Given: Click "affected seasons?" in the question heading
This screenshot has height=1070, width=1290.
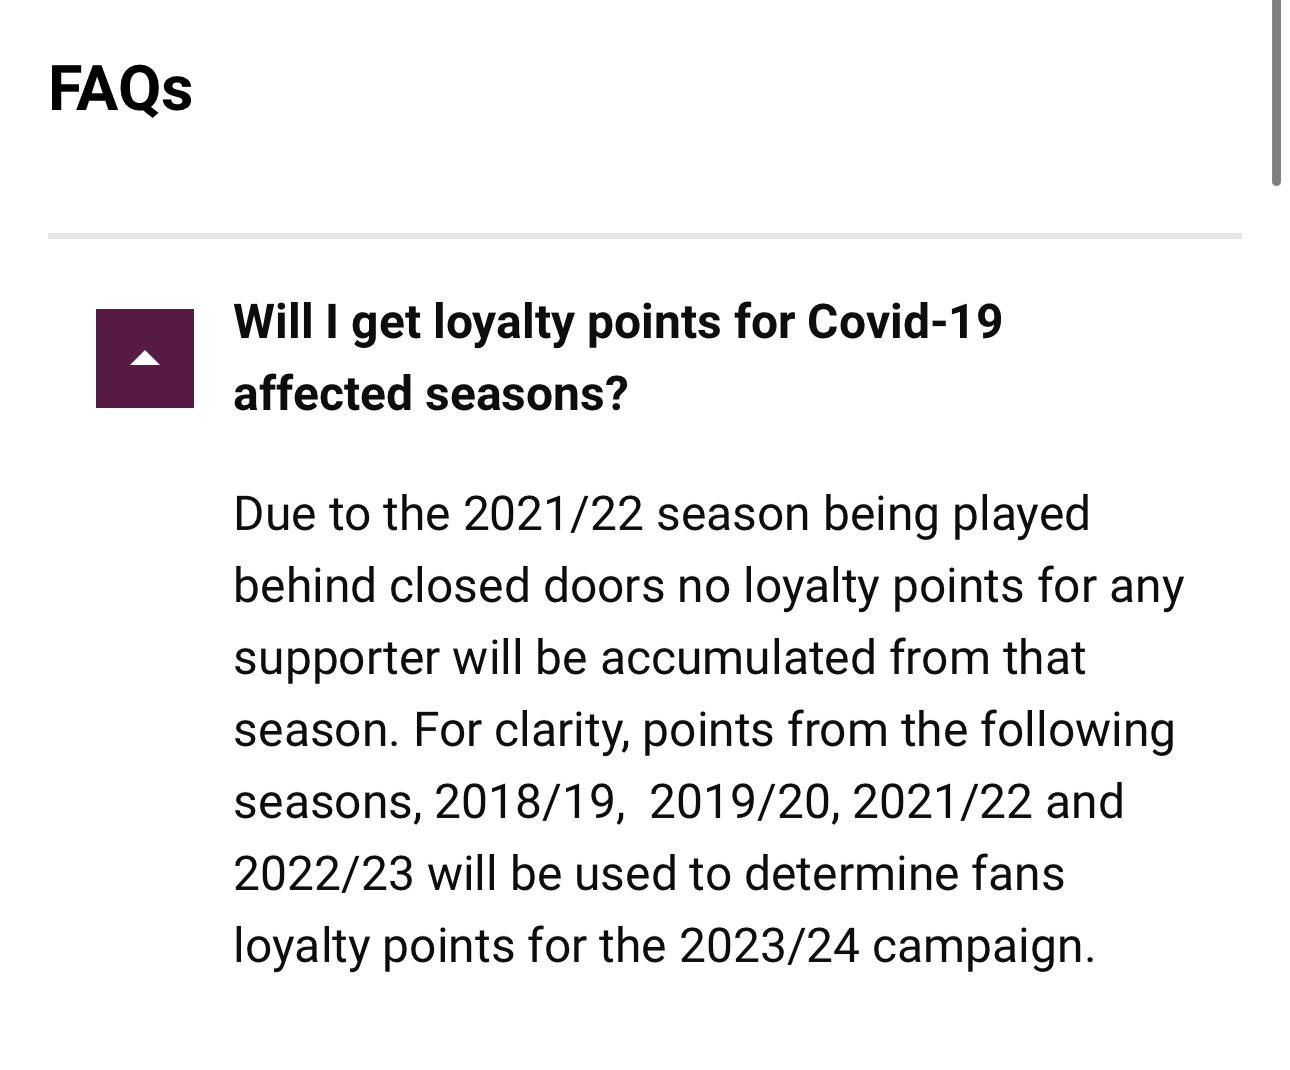Looking at the screenshot, I should [431, 393].
